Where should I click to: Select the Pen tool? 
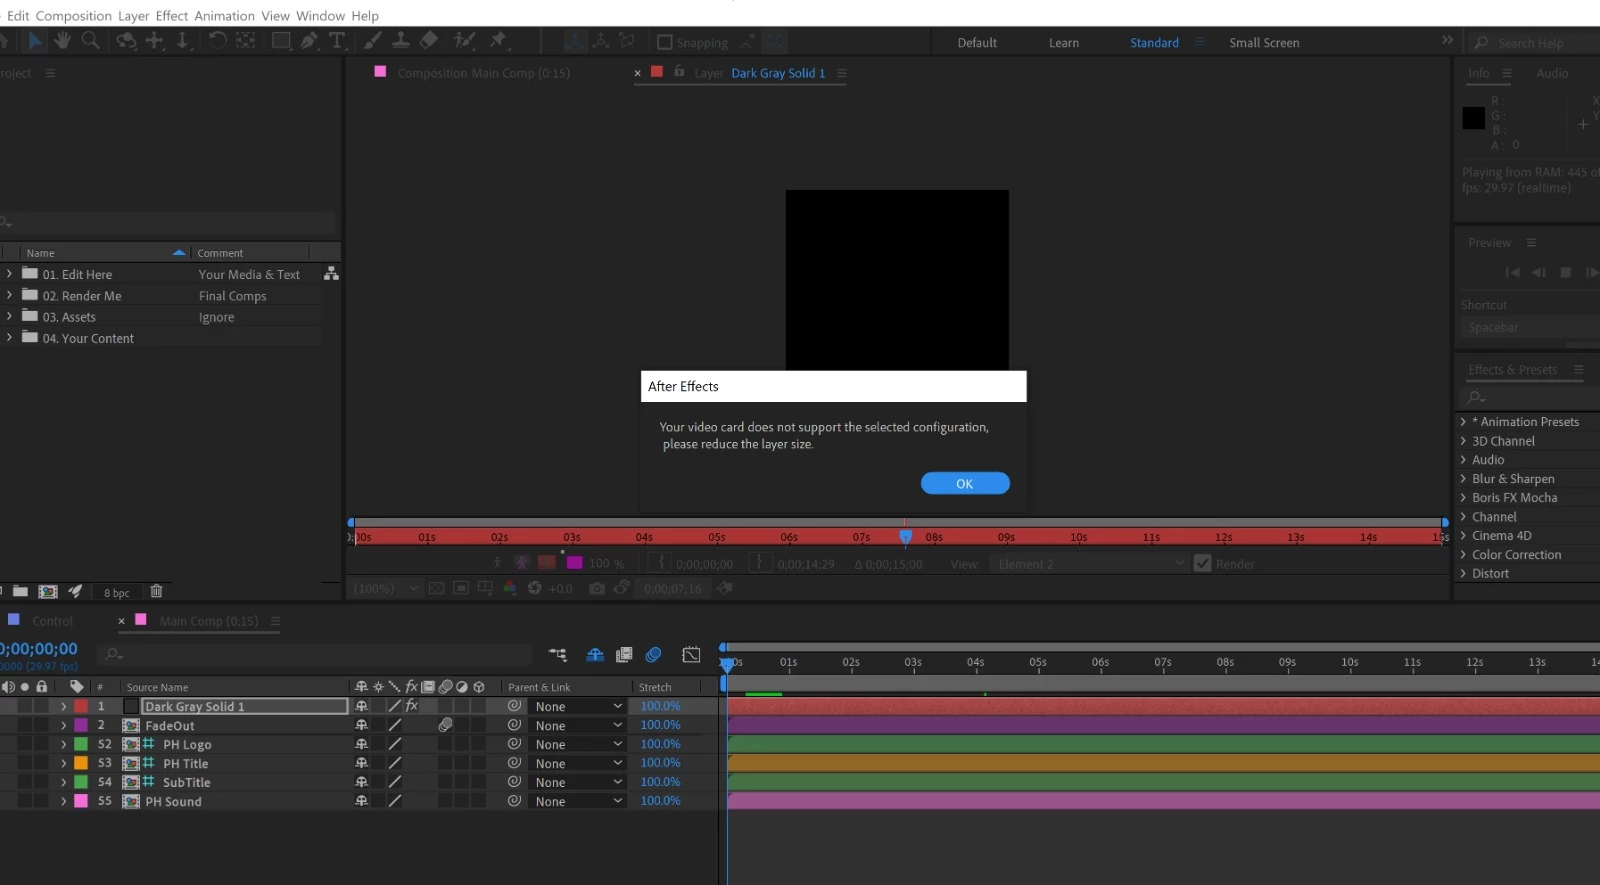click(x=310, y=41)
